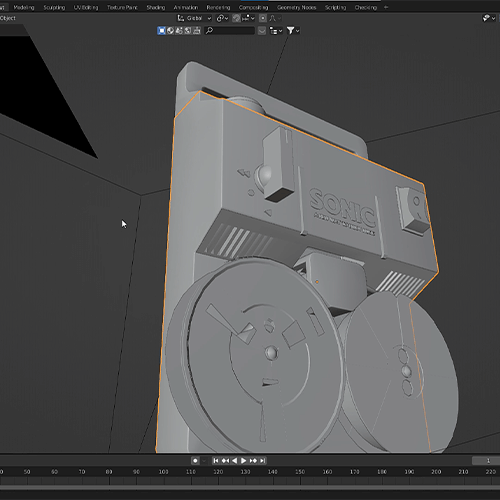
Task: Open the snapping options dropdown
Action: click(248, 18)
